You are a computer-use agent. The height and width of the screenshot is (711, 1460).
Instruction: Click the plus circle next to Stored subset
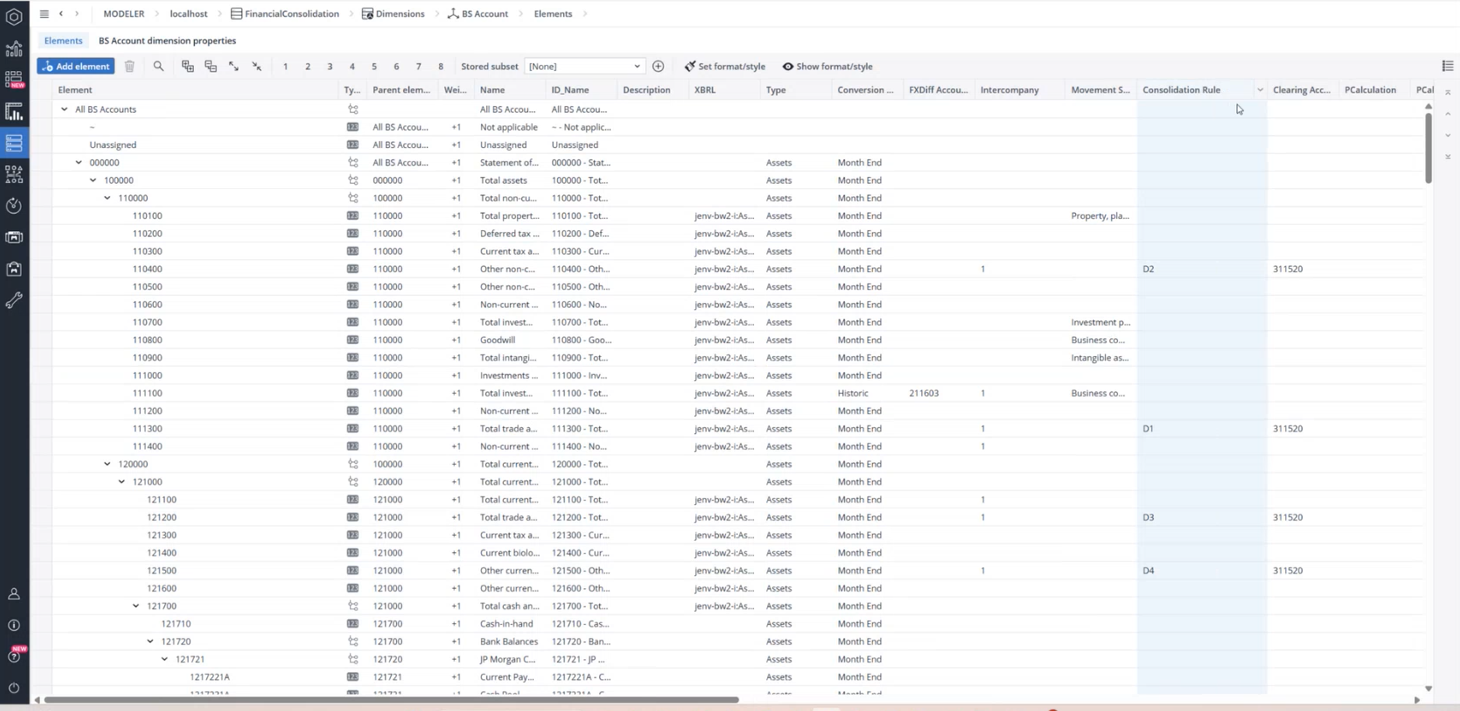point(658,67)
